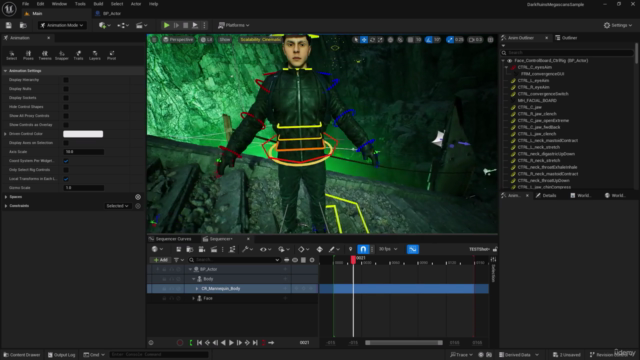
Task: Click the viewport layout icon at the top-right corner
Action: pyautogui.click(x=491, y=40)
